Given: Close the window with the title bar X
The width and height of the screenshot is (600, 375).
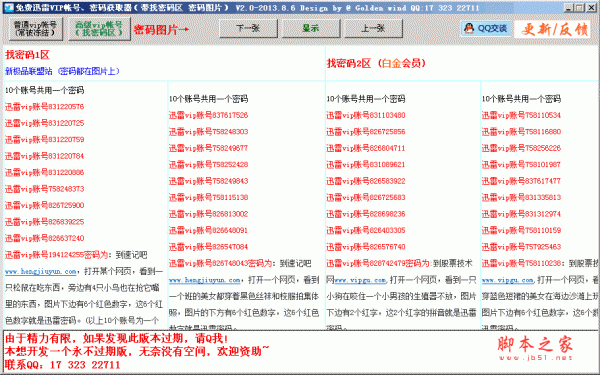Looking at the screenshot, I should 591,8.
